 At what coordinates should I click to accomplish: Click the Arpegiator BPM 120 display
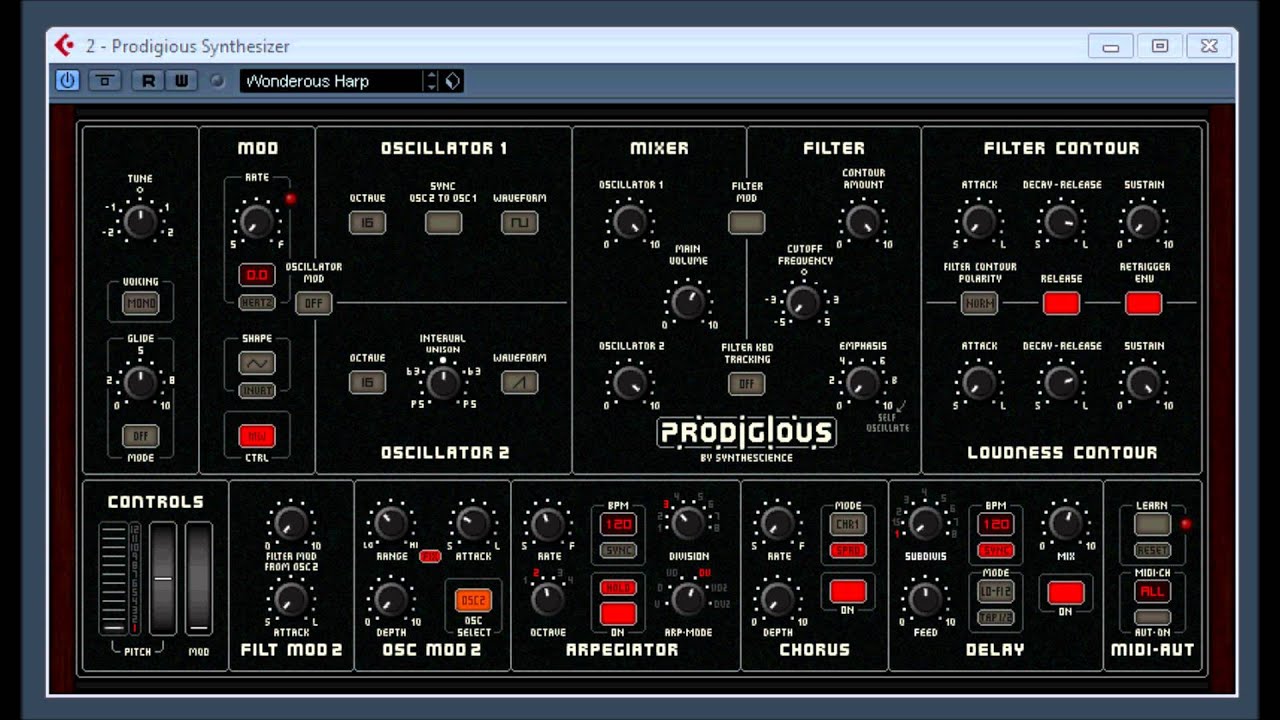point(618,525)
